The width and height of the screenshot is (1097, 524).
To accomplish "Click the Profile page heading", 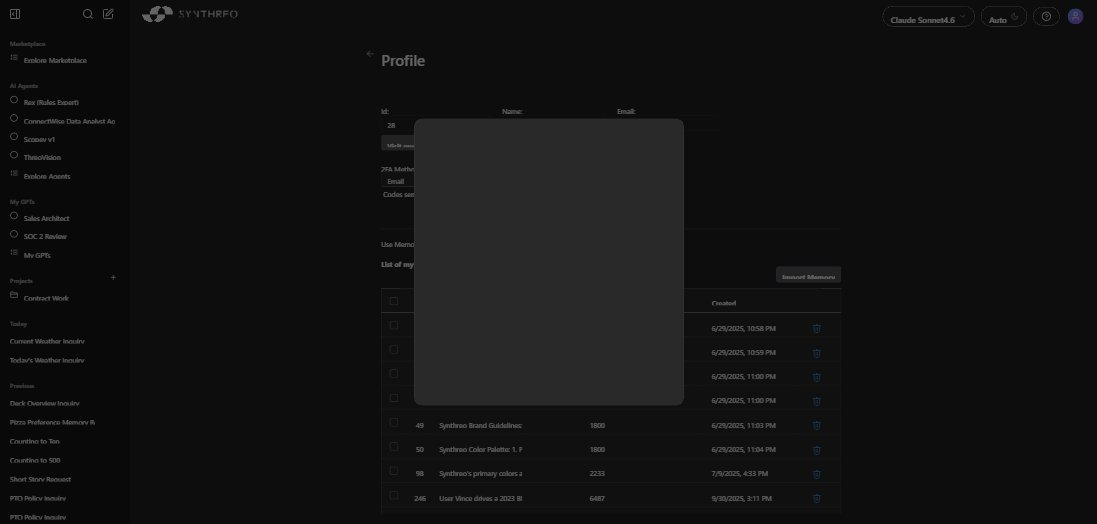I will tap(403, 61).
